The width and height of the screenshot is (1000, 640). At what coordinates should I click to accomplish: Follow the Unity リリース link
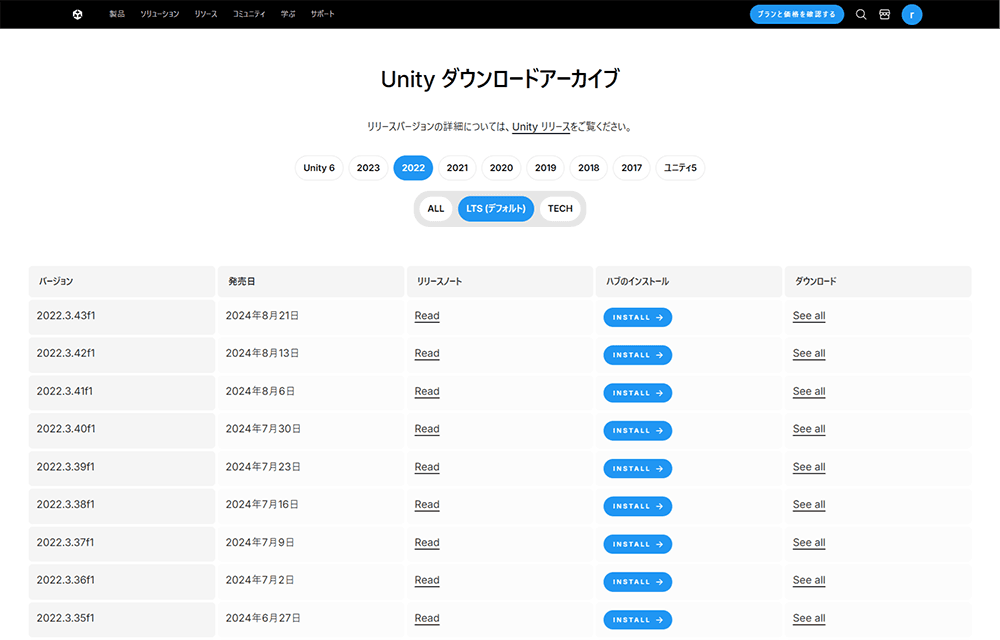coord(541,127)
